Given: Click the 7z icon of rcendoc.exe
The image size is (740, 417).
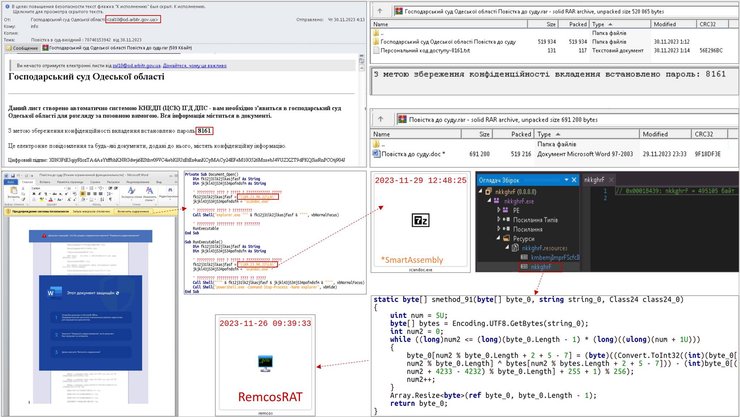Looking at the screenshot, I should (x=420, y=220).
